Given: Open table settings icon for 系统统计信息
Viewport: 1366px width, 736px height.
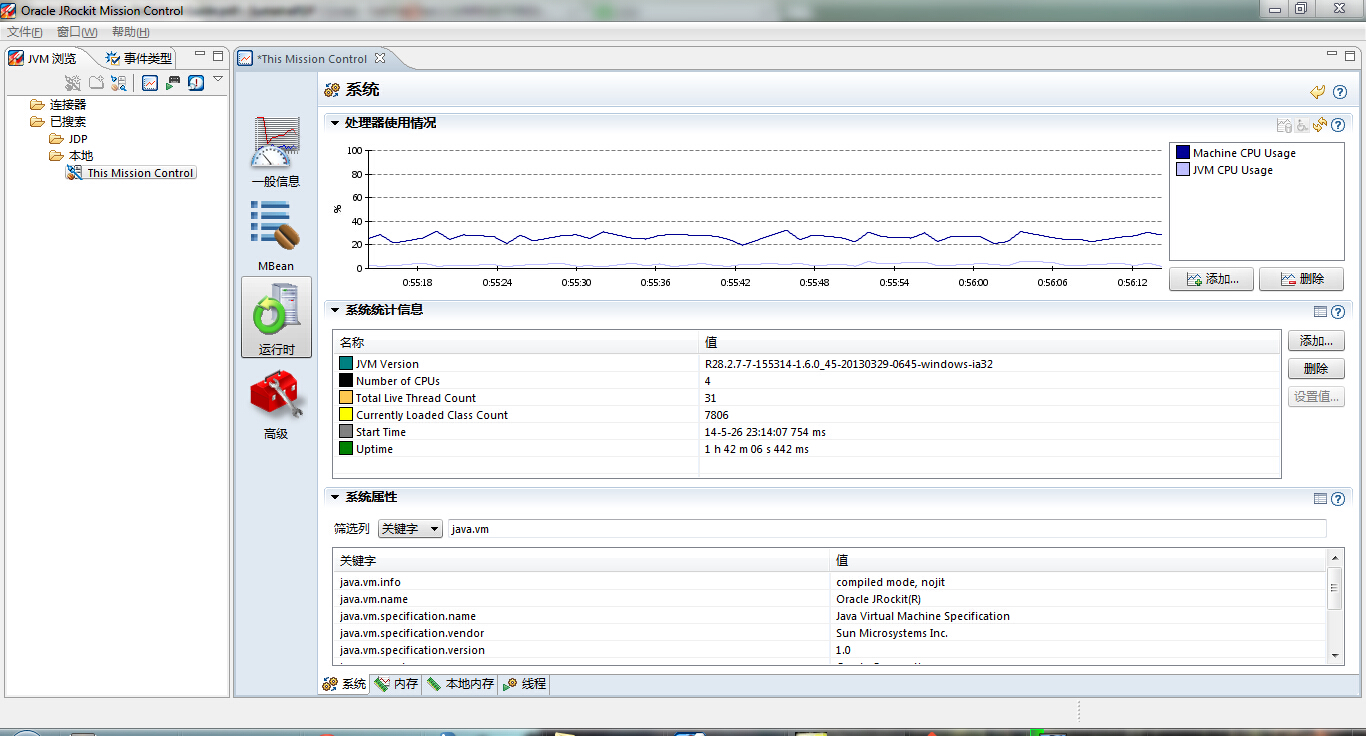Looking at the screenshot, I should pyautogui.click(x=1320, y=312).
